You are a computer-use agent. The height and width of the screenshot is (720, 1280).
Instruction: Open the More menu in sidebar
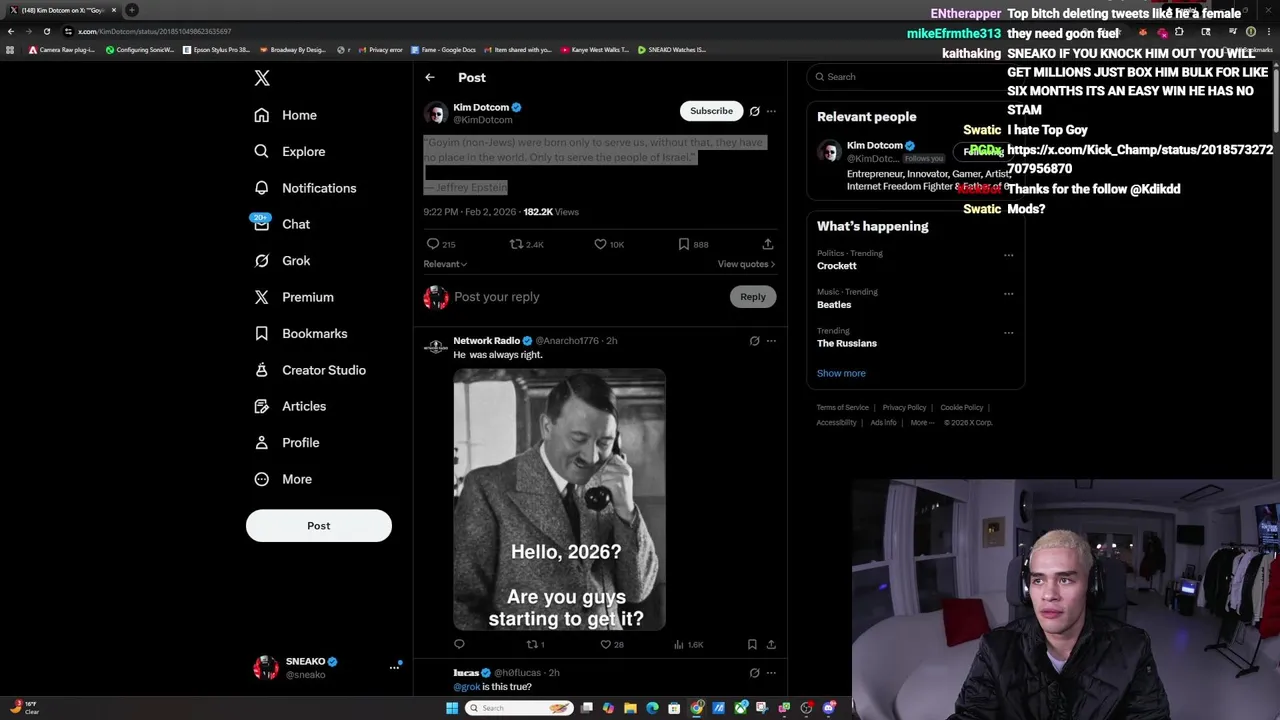pyautogui.click(x=283, y=479)
